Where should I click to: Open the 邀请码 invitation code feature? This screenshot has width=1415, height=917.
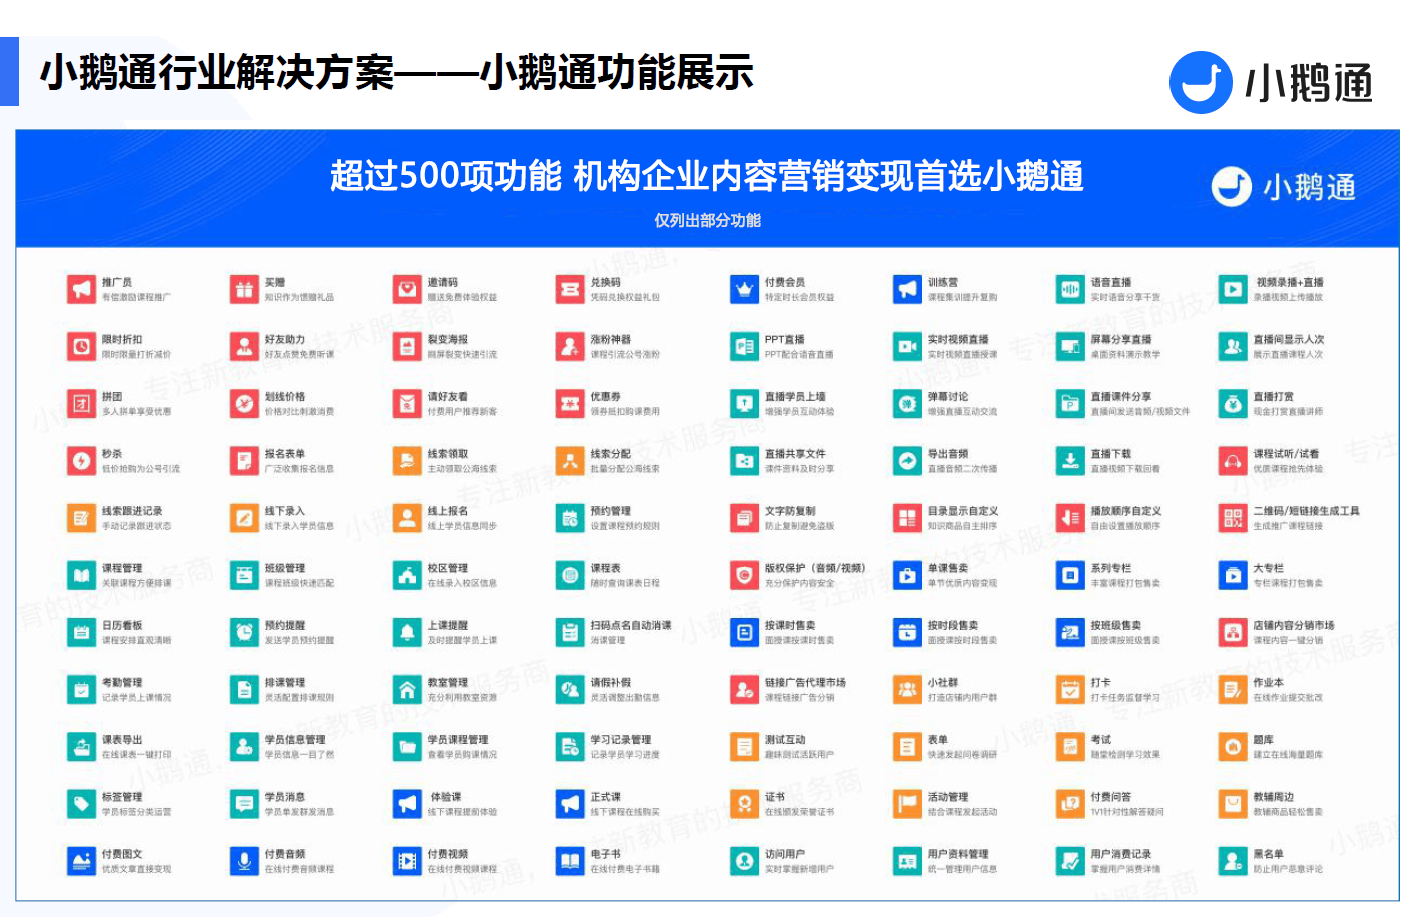click(407, 288)
